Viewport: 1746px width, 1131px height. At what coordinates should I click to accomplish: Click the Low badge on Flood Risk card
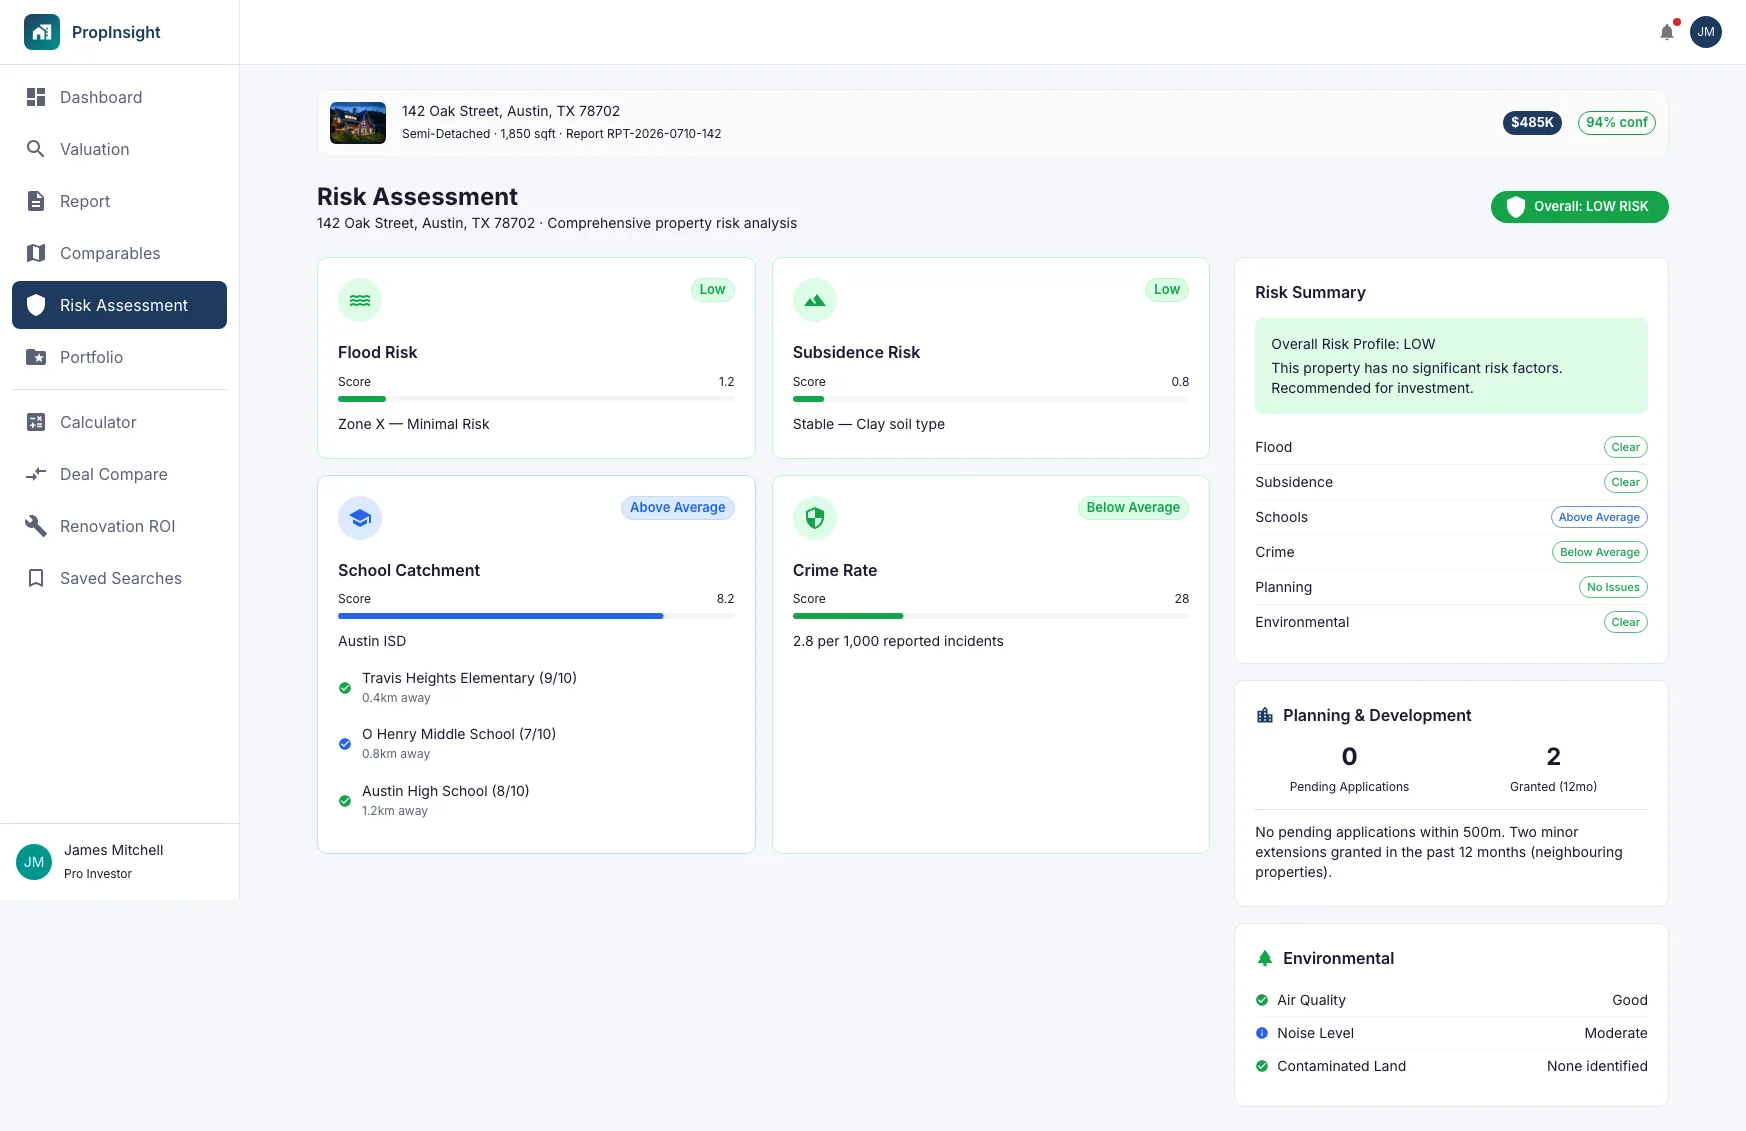[x=713, y=290]
